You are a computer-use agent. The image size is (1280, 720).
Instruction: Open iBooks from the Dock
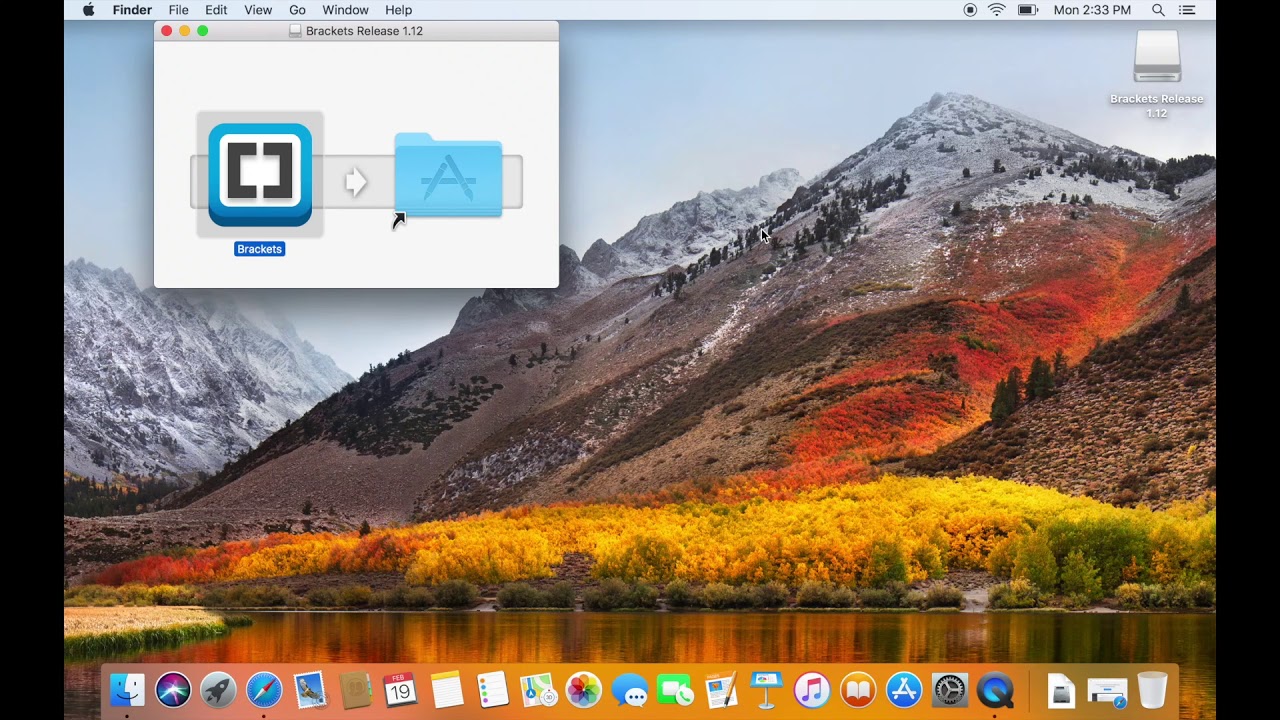[858, 690]
